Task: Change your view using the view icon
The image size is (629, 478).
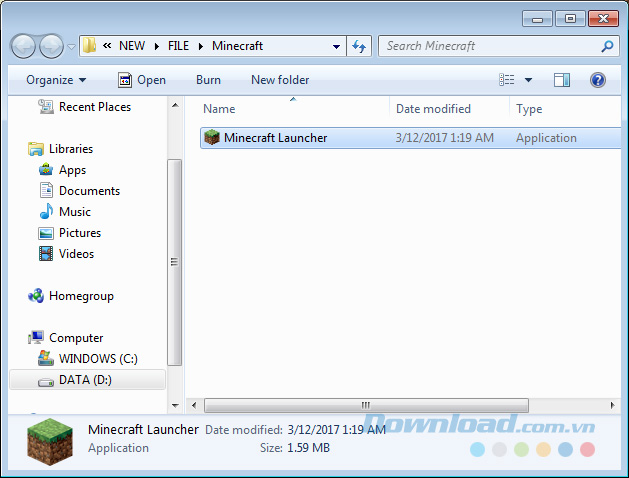Action: click(507, 80)
